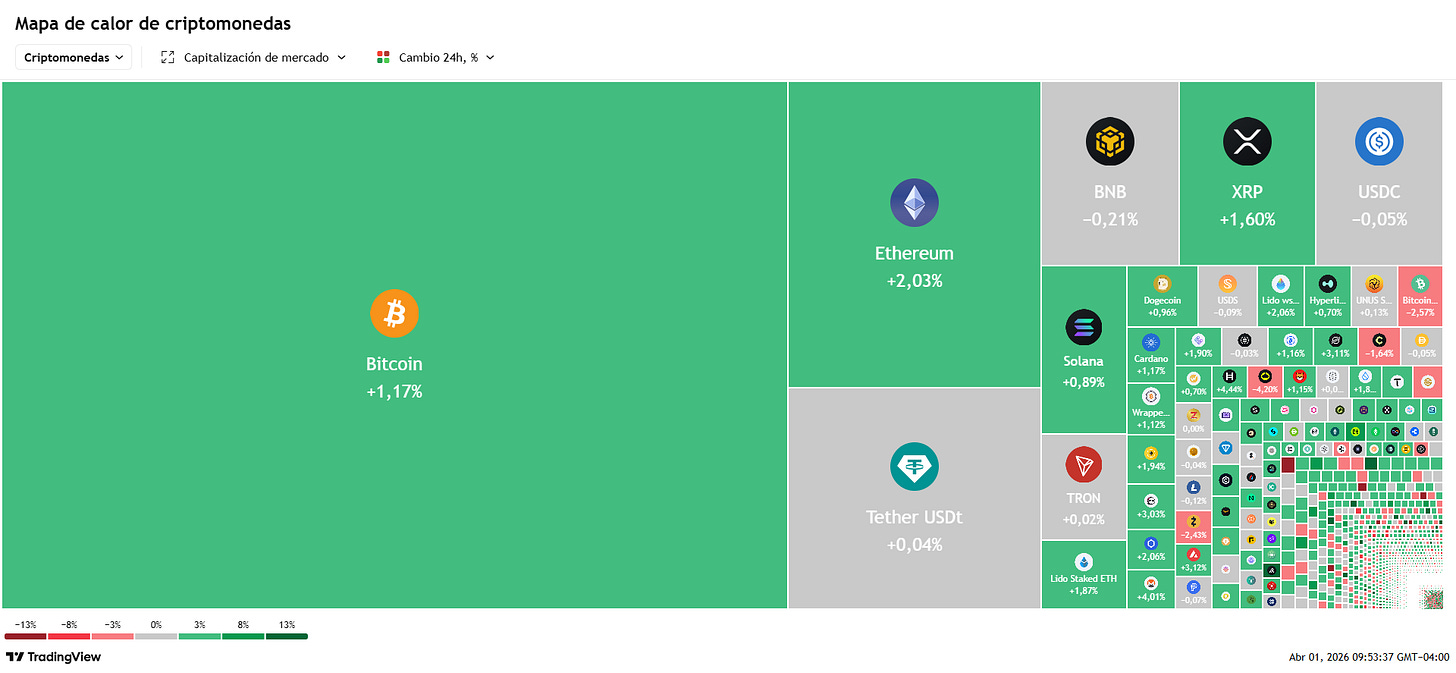Image resolution: width=1456 pixels, height=673 pixels.
Task: Open the Criptomonedas dropdown
Action: (73, 57)
